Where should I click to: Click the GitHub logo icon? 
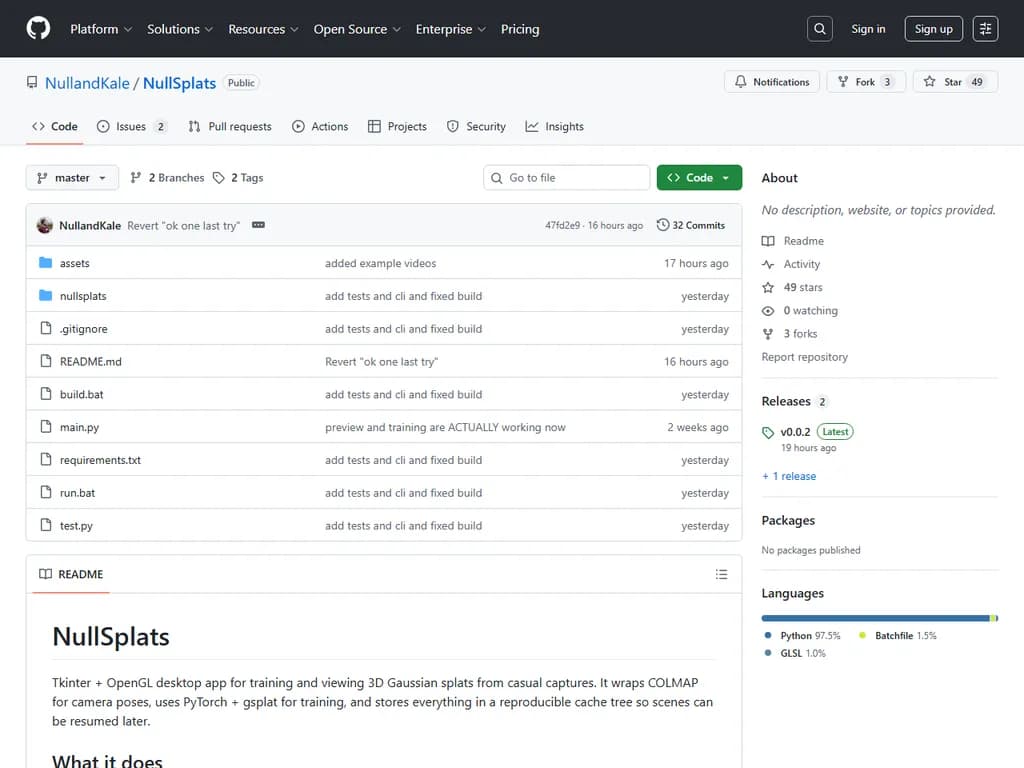[38, 29]
